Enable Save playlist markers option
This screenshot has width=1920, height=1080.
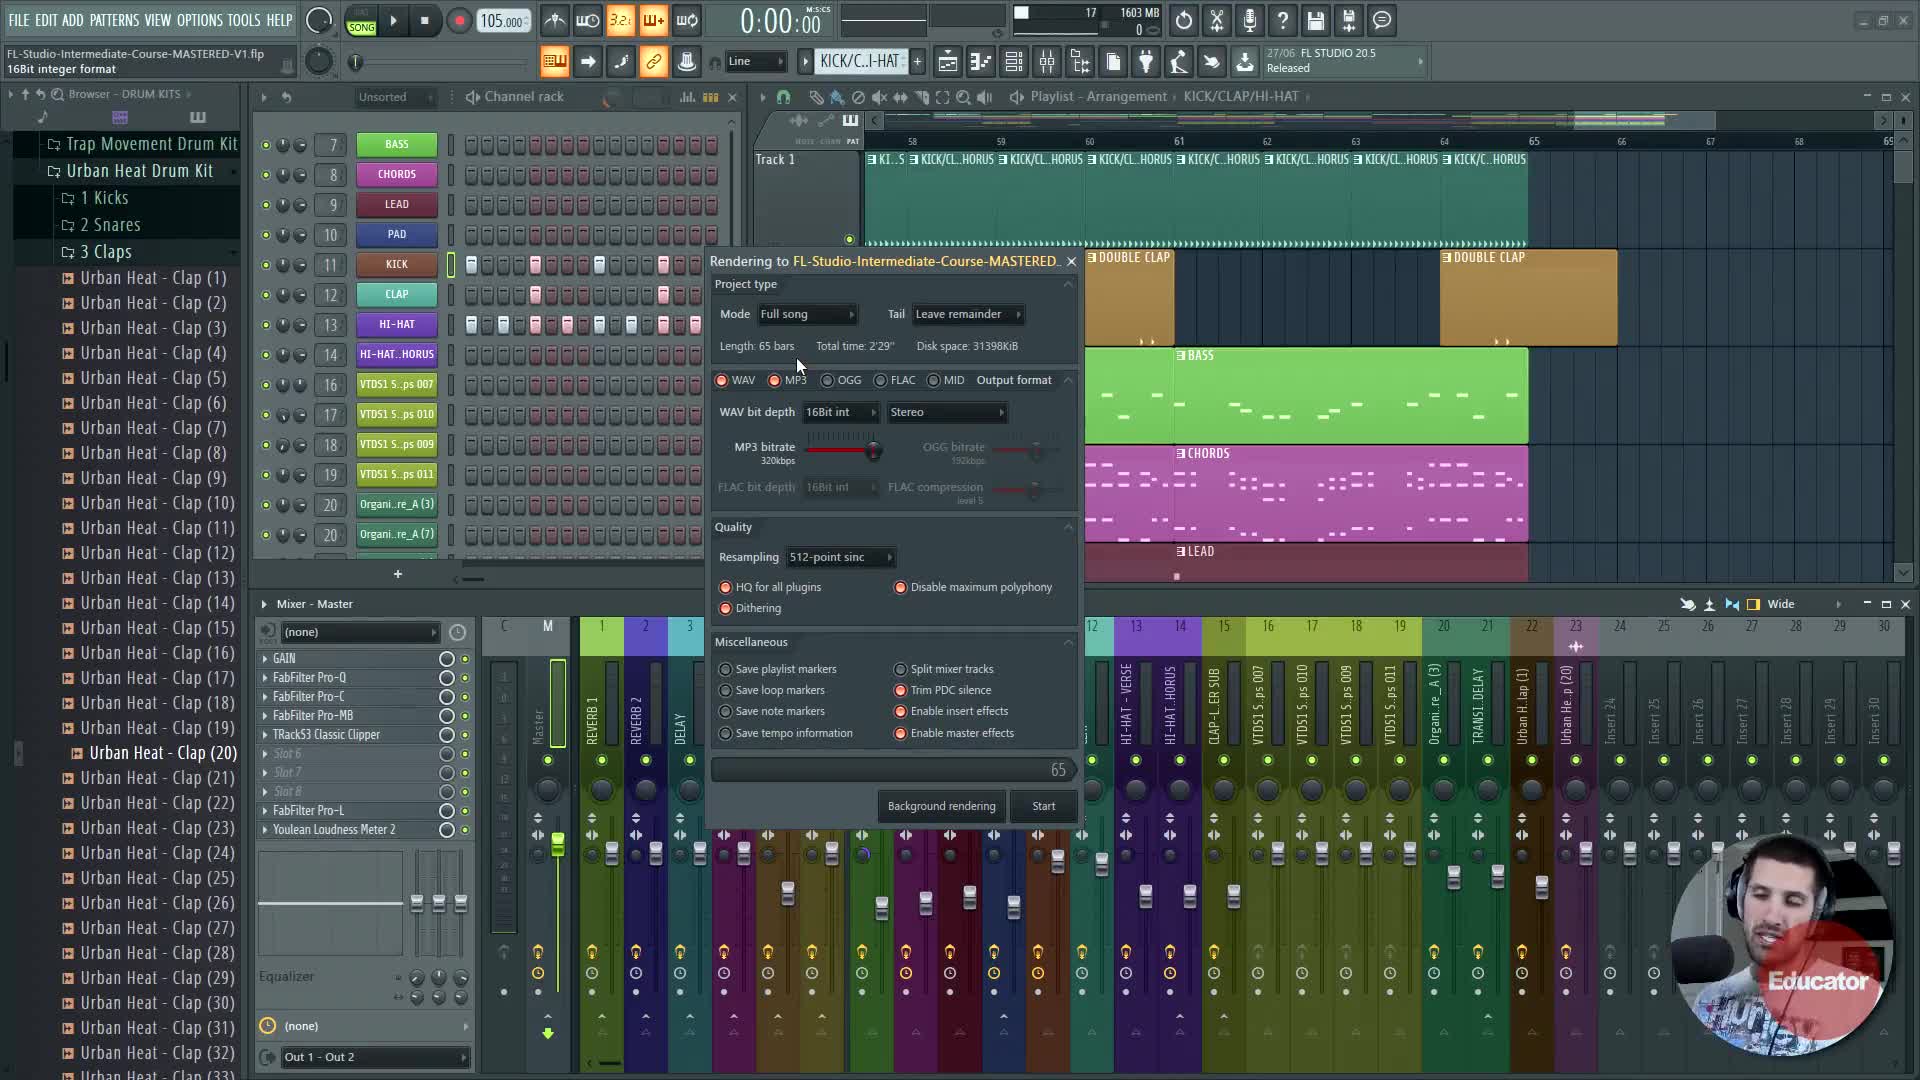(x=726, y=669)
